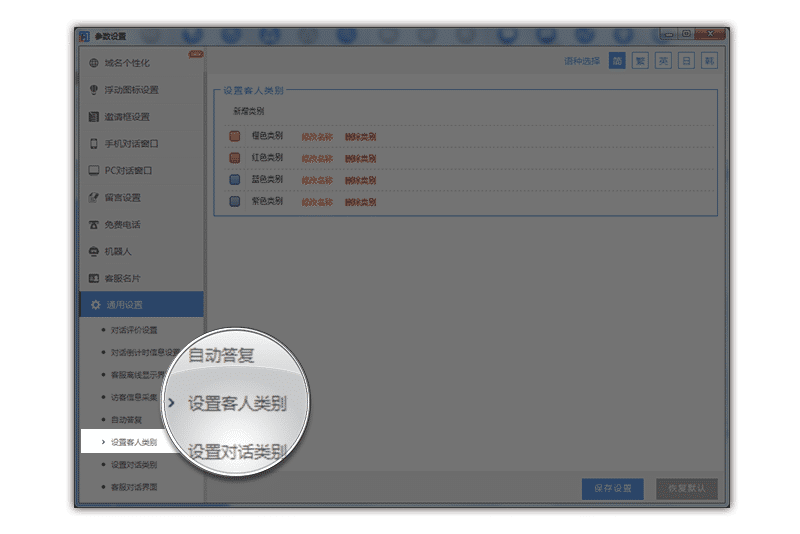The width and height of the screenshot is (800, 534).
Task: Click 修改名称 for 蓝色类别
Action: coord(317,180)
